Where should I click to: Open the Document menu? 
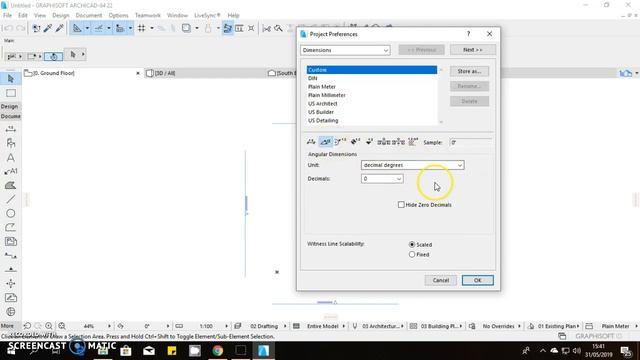coord(89,15)
